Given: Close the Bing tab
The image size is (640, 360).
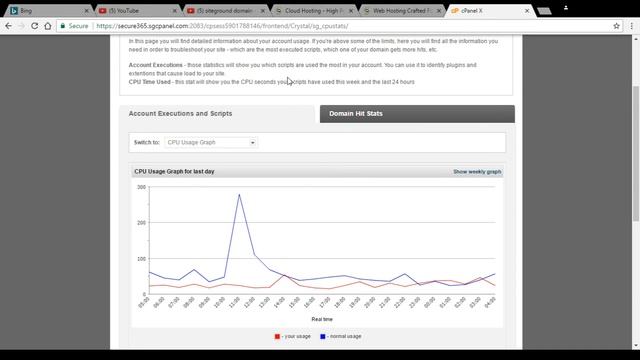Looking at the screenshot, I should tap(87, 11).
